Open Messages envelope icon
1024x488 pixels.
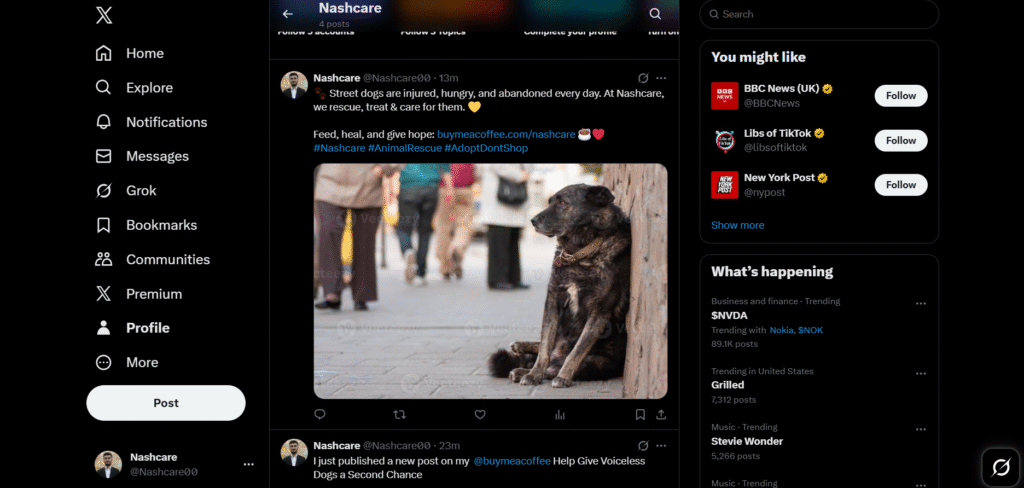point(103,156)
